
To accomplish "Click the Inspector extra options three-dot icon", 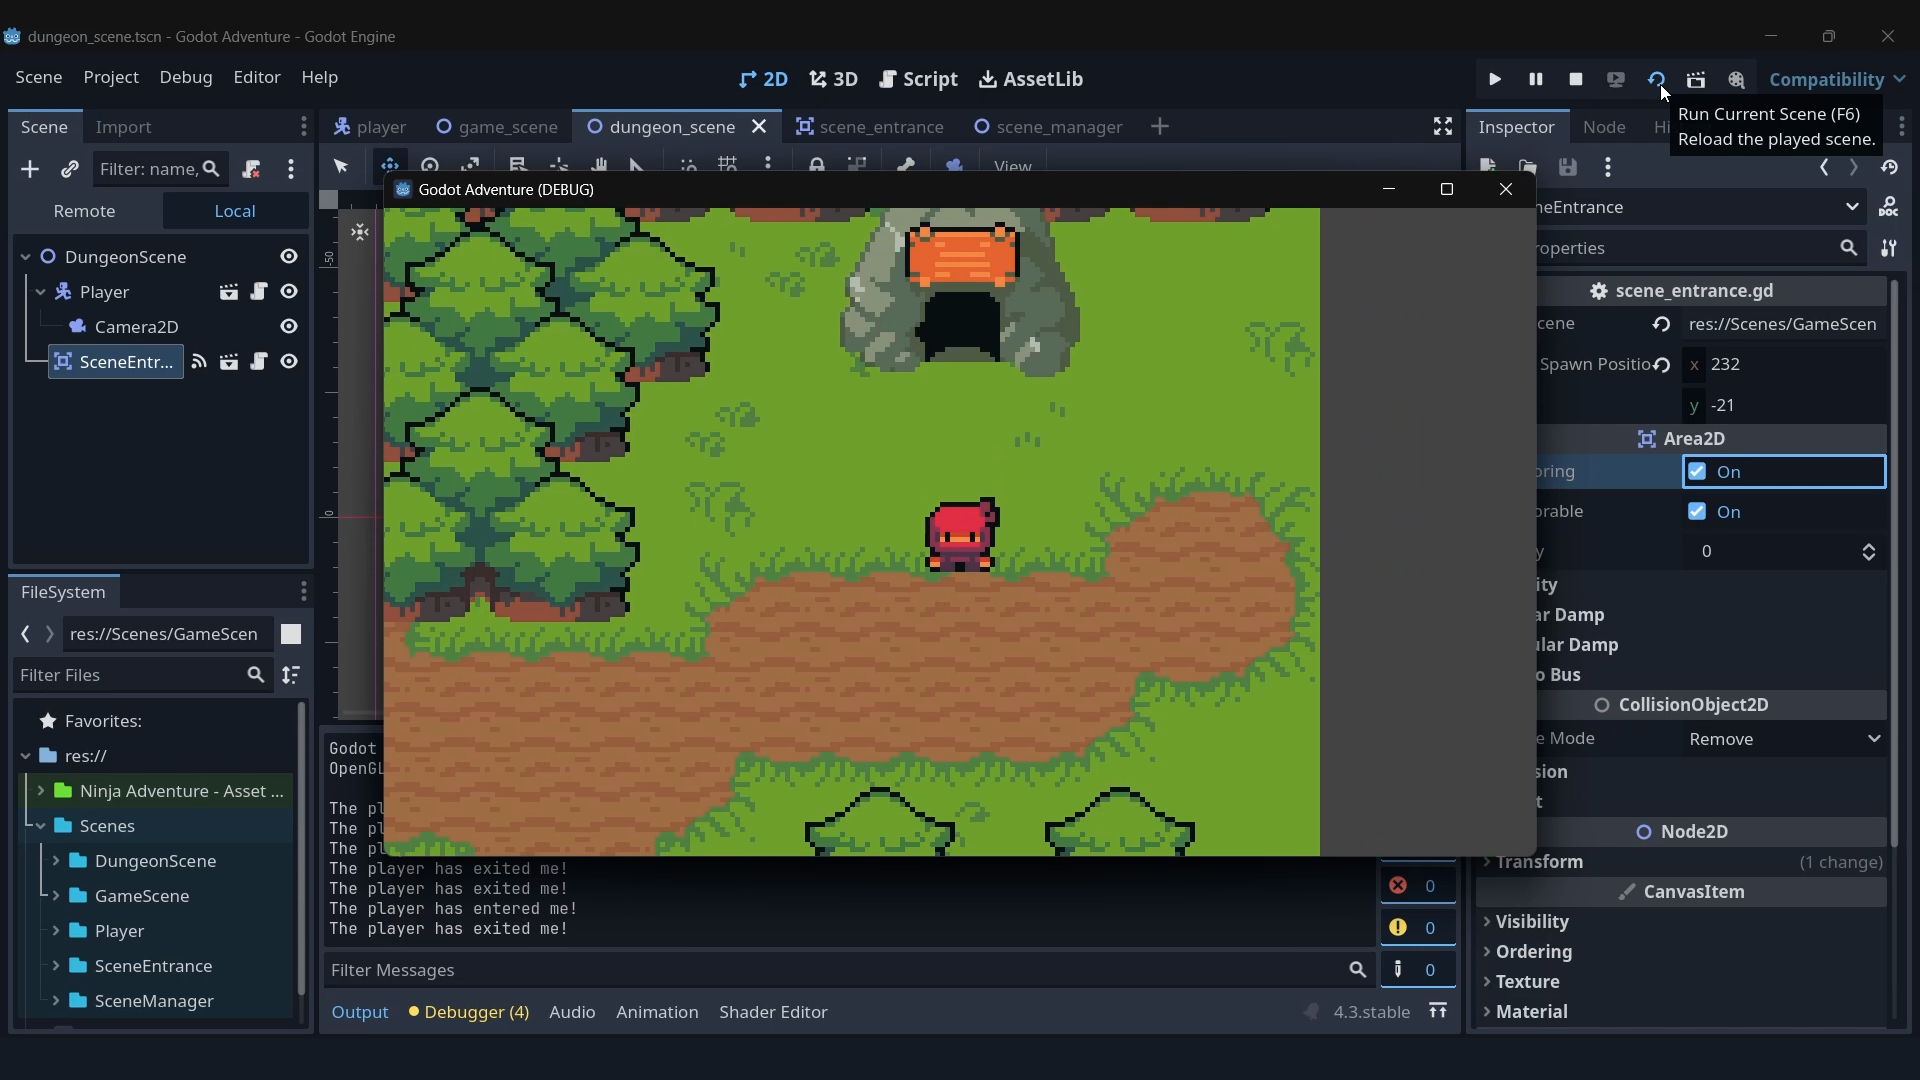I will point(1608,168).
